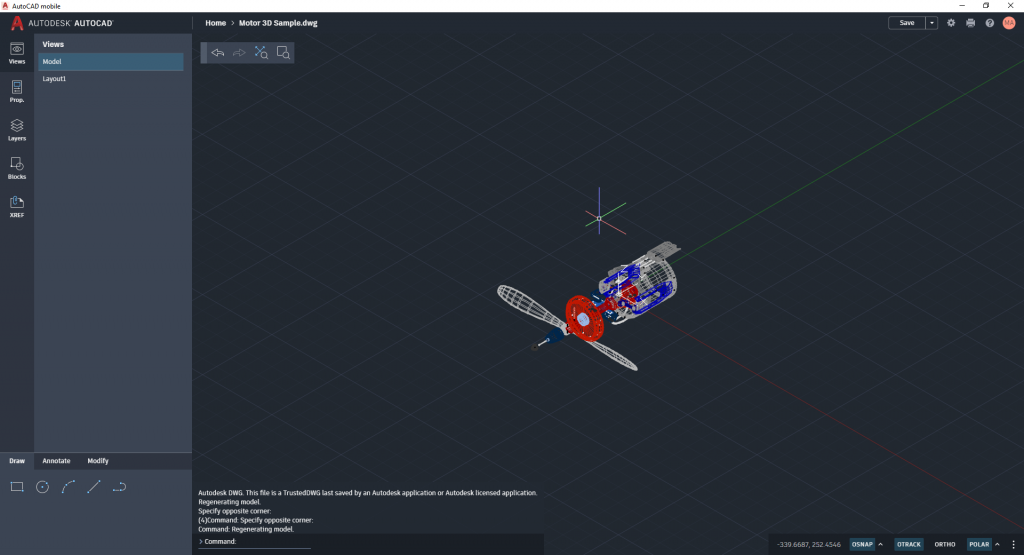This screenshot has height=555, width=1024.
Task: Click the Command input field
Action: point(255,542)
